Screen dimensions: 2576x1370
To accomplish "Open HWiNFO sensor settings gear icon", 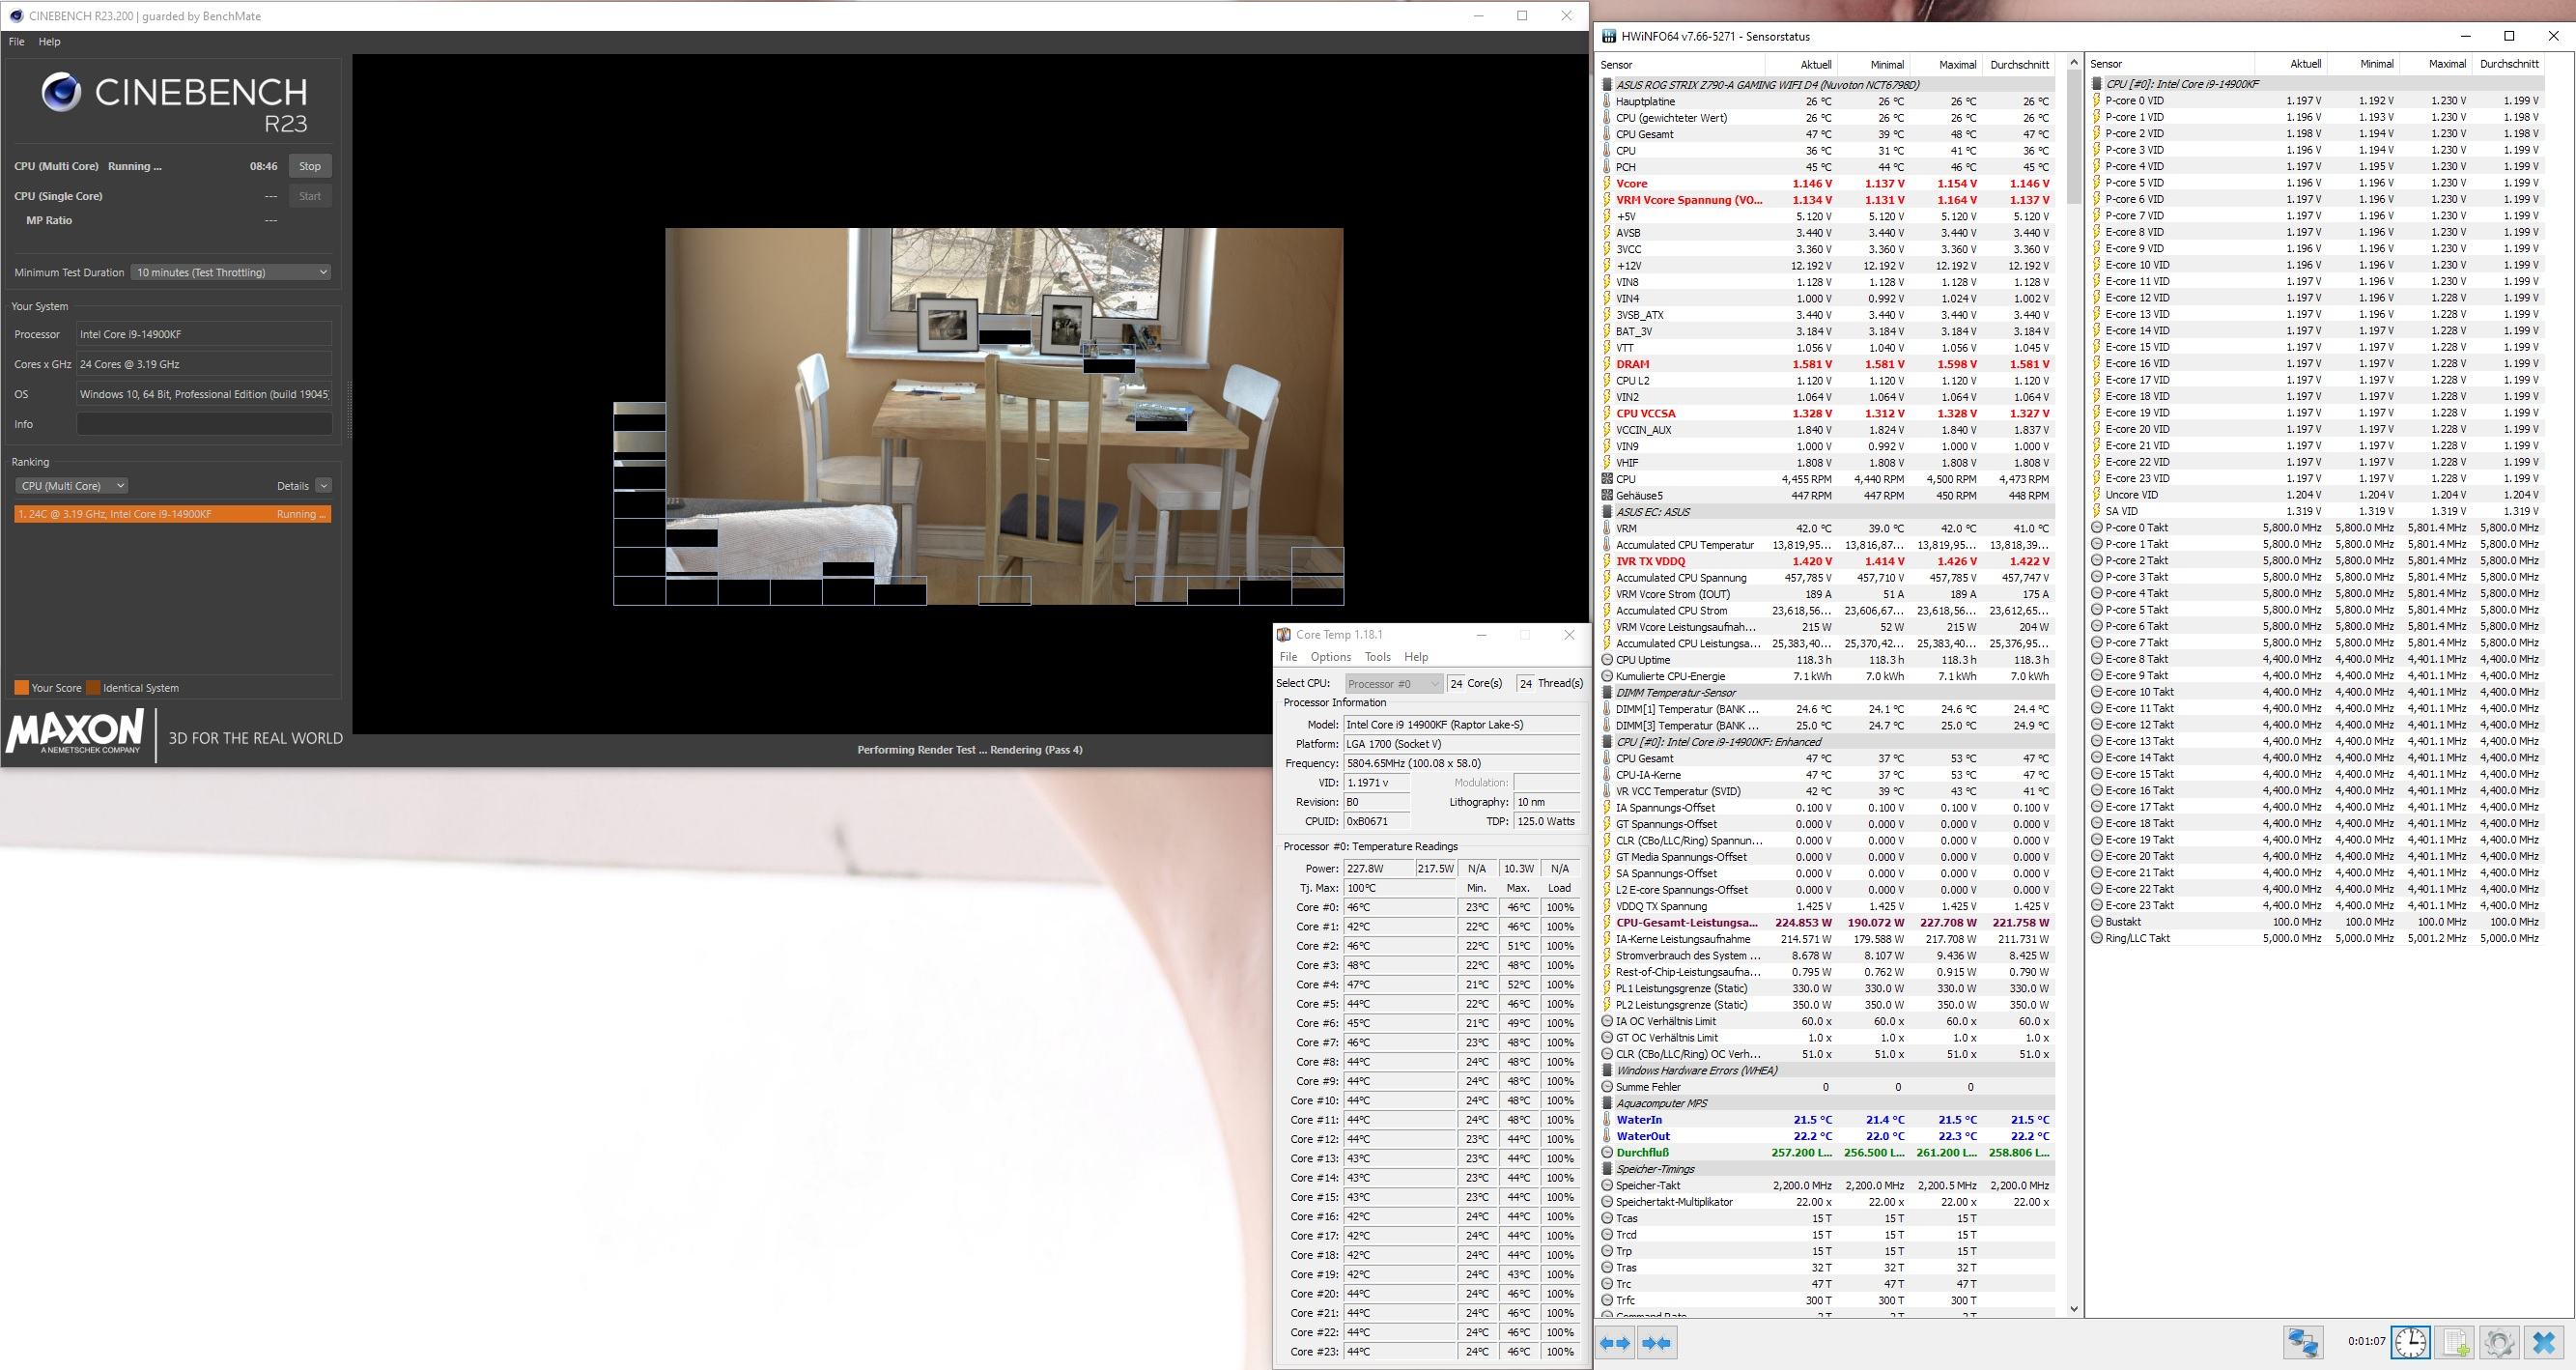I will (x=2499, y=1342).
